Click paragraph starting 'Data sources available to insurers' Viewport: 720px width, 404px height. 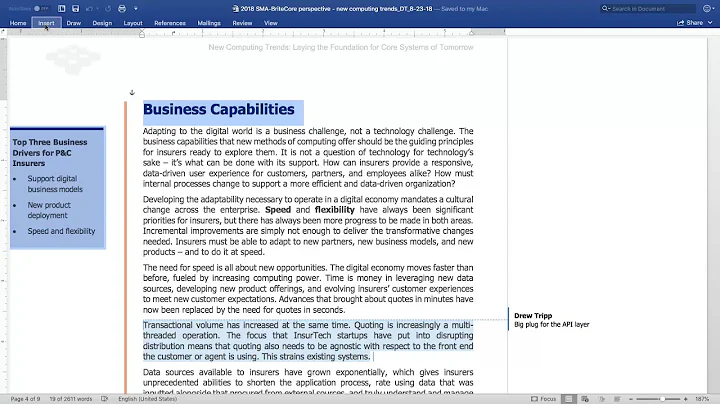pyautogui.click(x=308, y=382)
